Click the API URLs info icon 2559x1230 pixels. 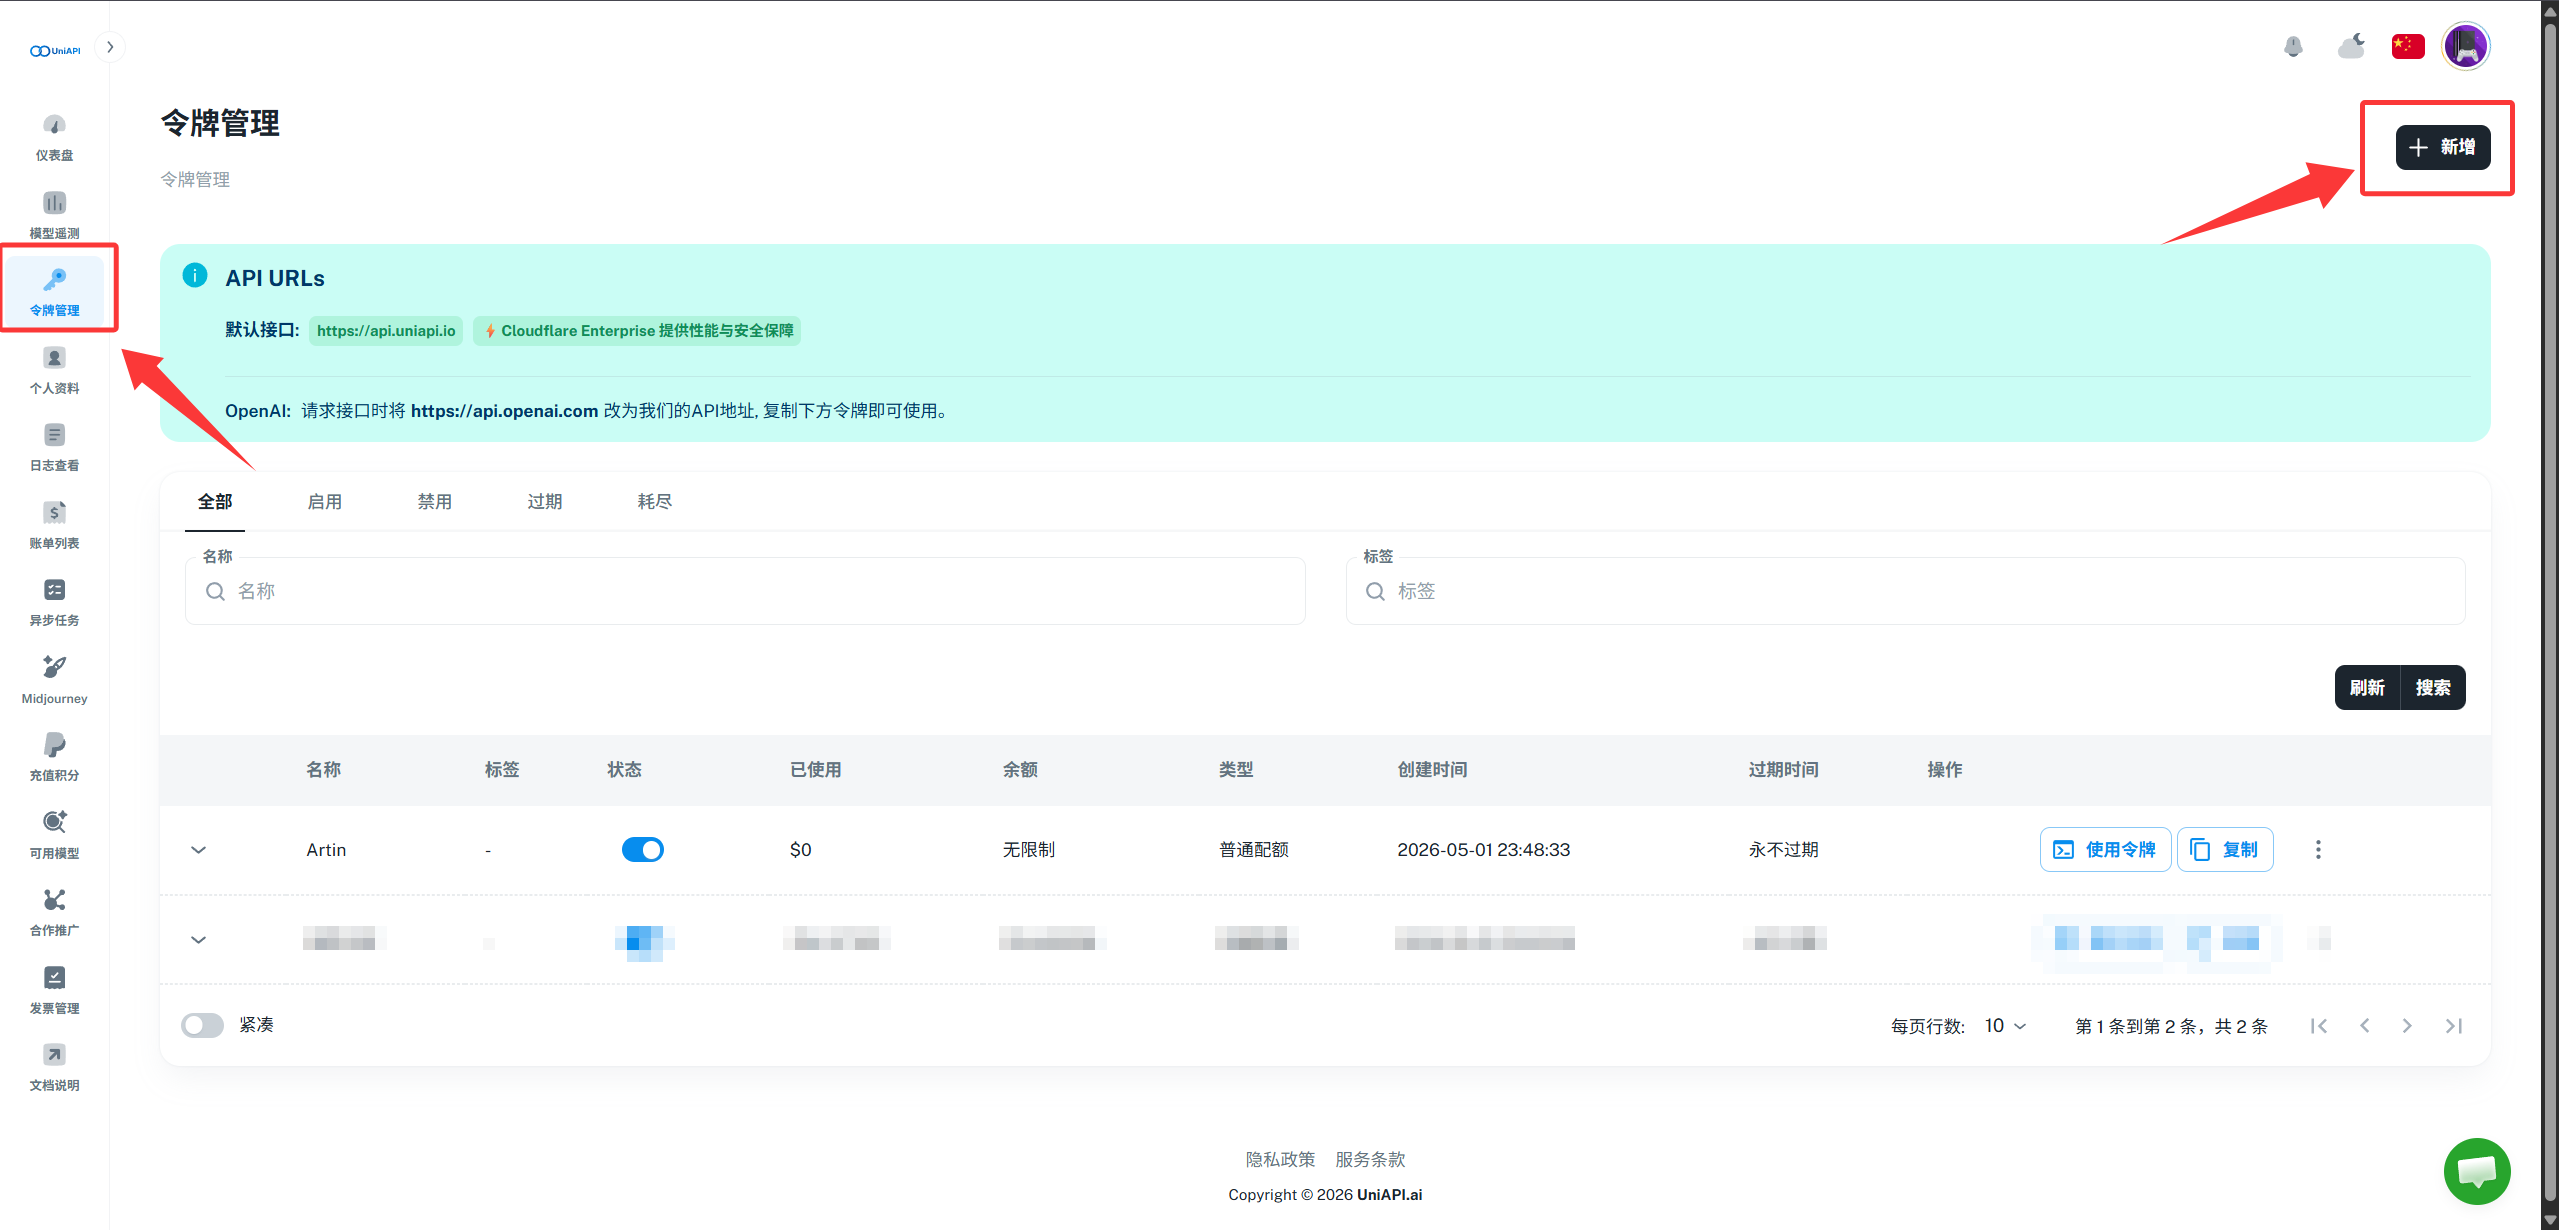pyautogui.click(x=195, y=275)
